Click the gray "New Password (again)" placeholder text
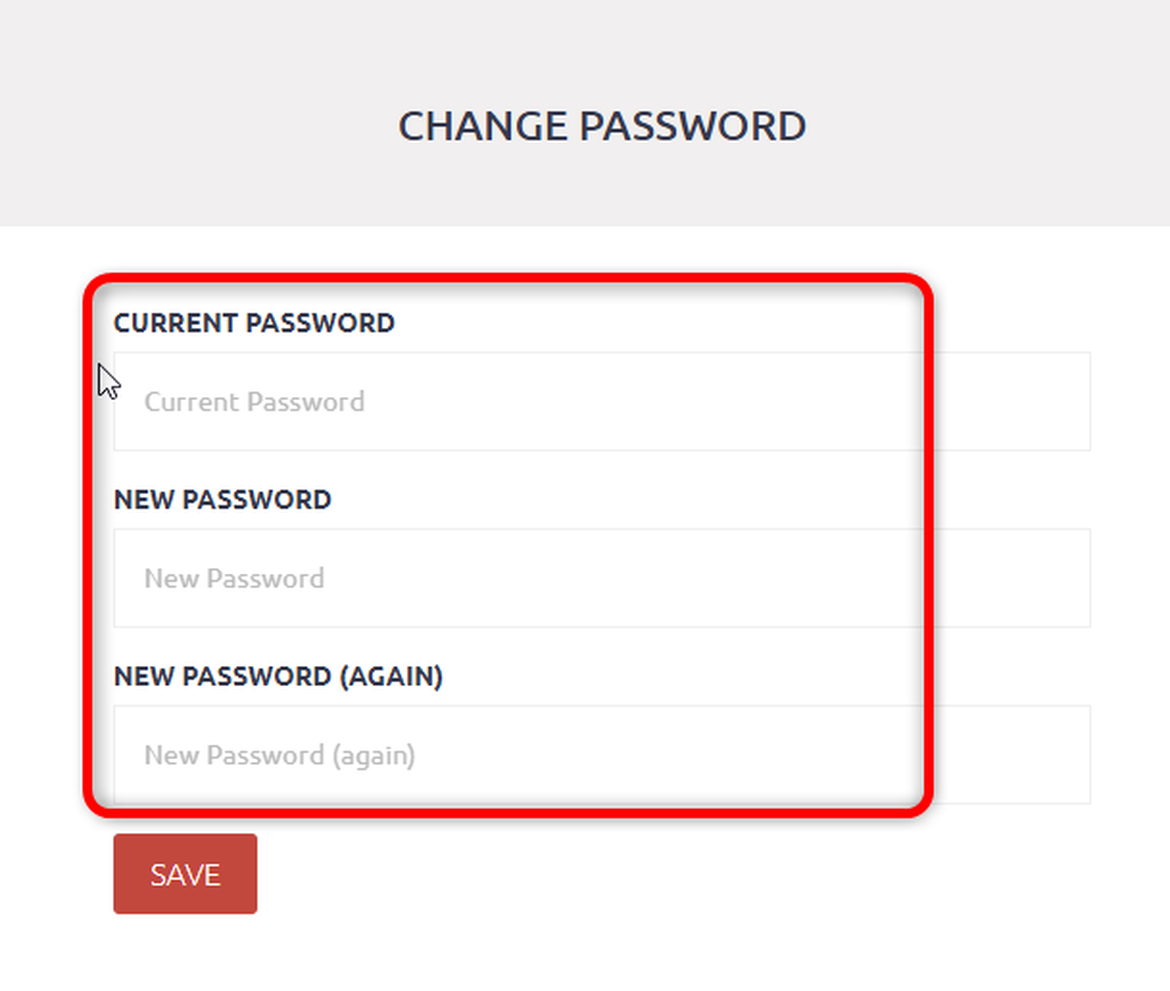Image resolution: width=1170 pixels, height=991 pixels. click(x=279, y=755)
